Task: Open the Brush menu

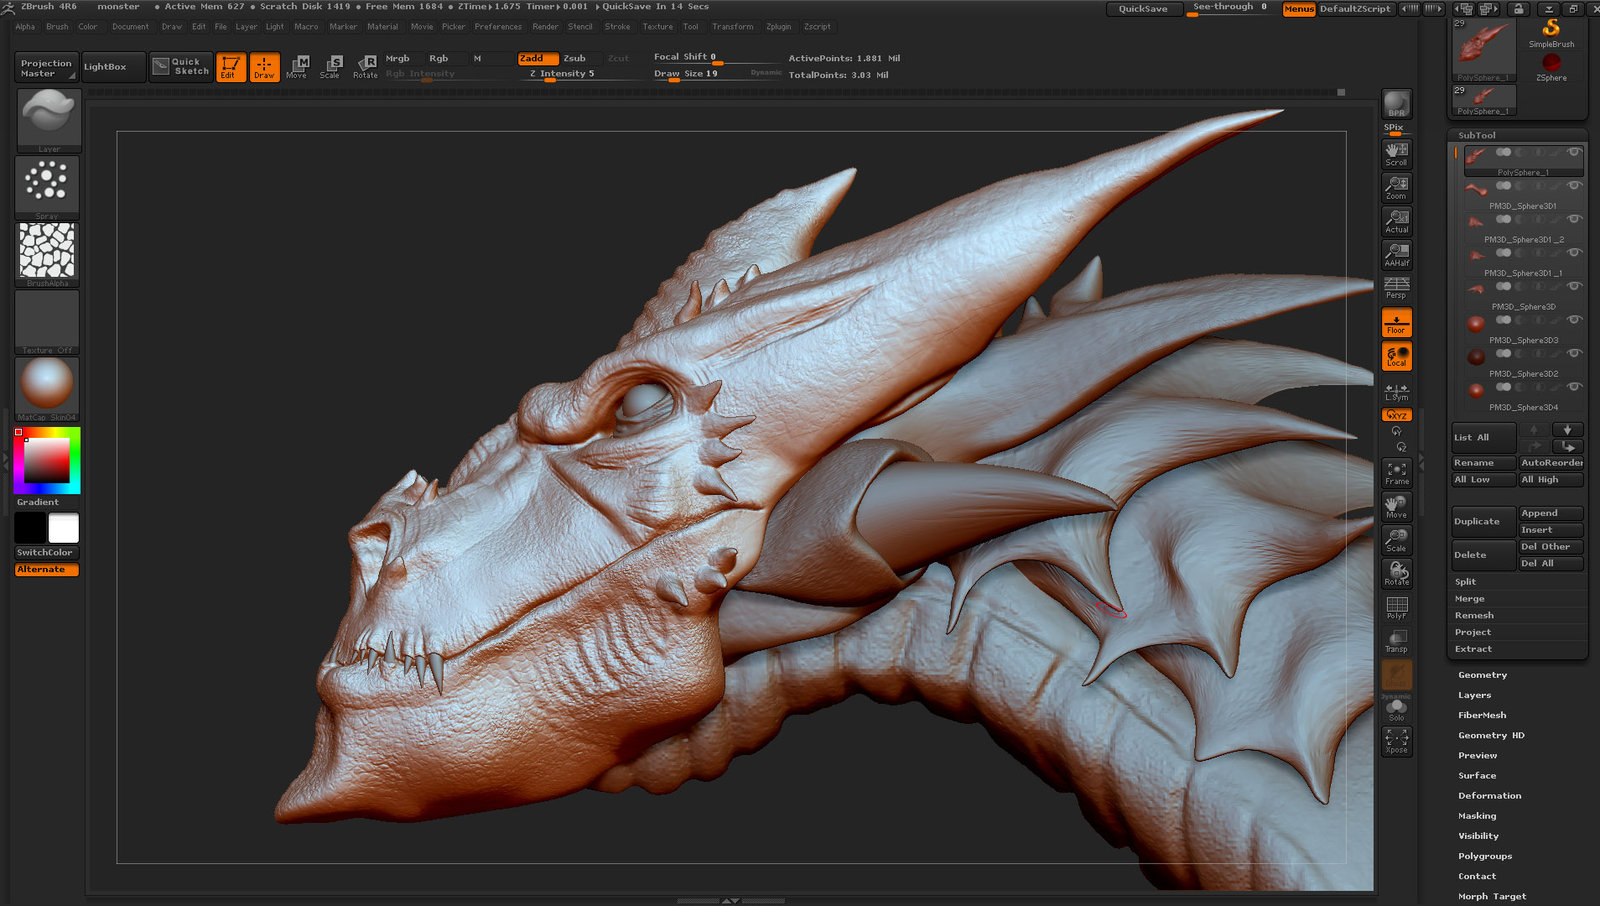Action: pyautogui.click(x=57, y=27)
